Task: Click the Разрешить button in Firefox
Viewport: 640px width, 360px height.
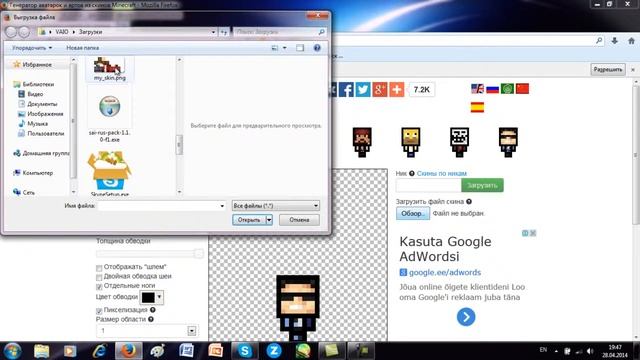Action: pyautogui.click(x=608, y=70)
